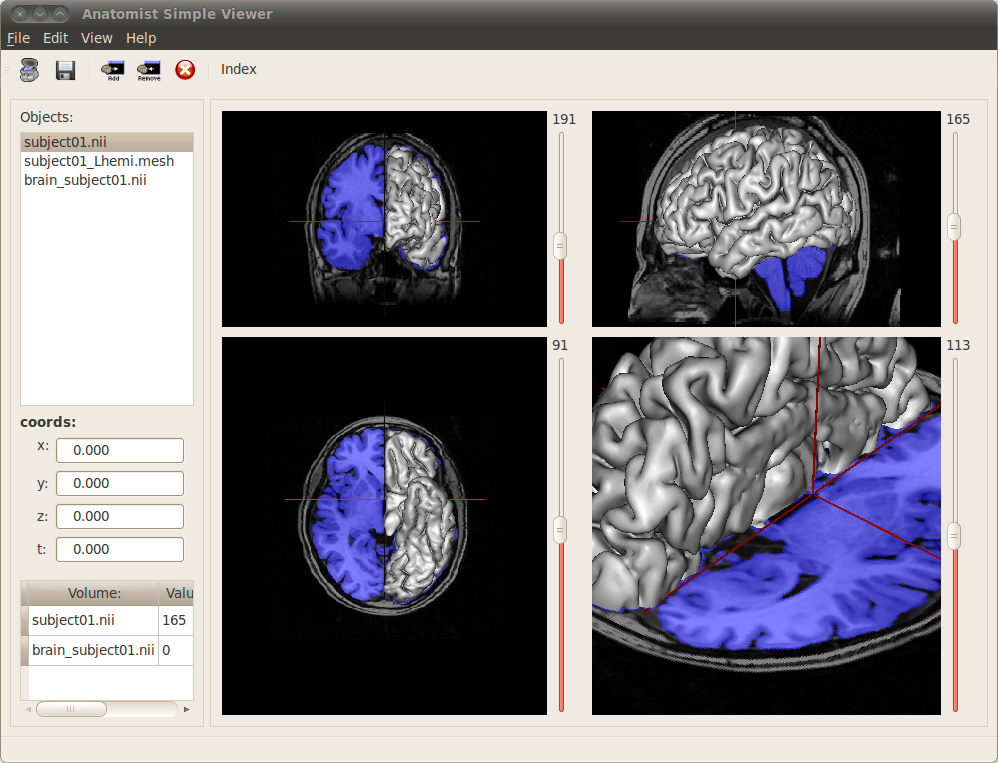Click the Add window toolbar icon
The image size is (998, 763).
112,68
